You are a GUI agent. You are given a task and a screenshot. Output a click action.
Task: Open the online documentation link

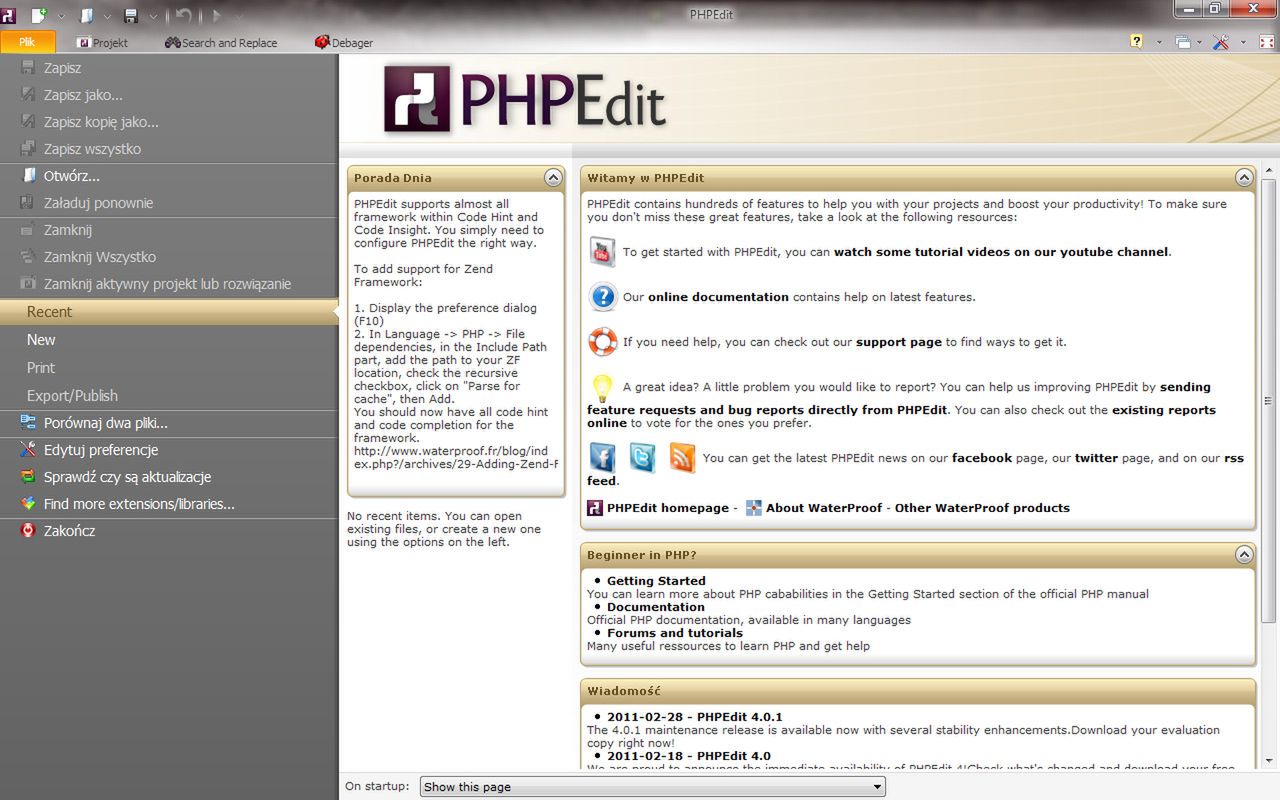[x=718, y=297]
